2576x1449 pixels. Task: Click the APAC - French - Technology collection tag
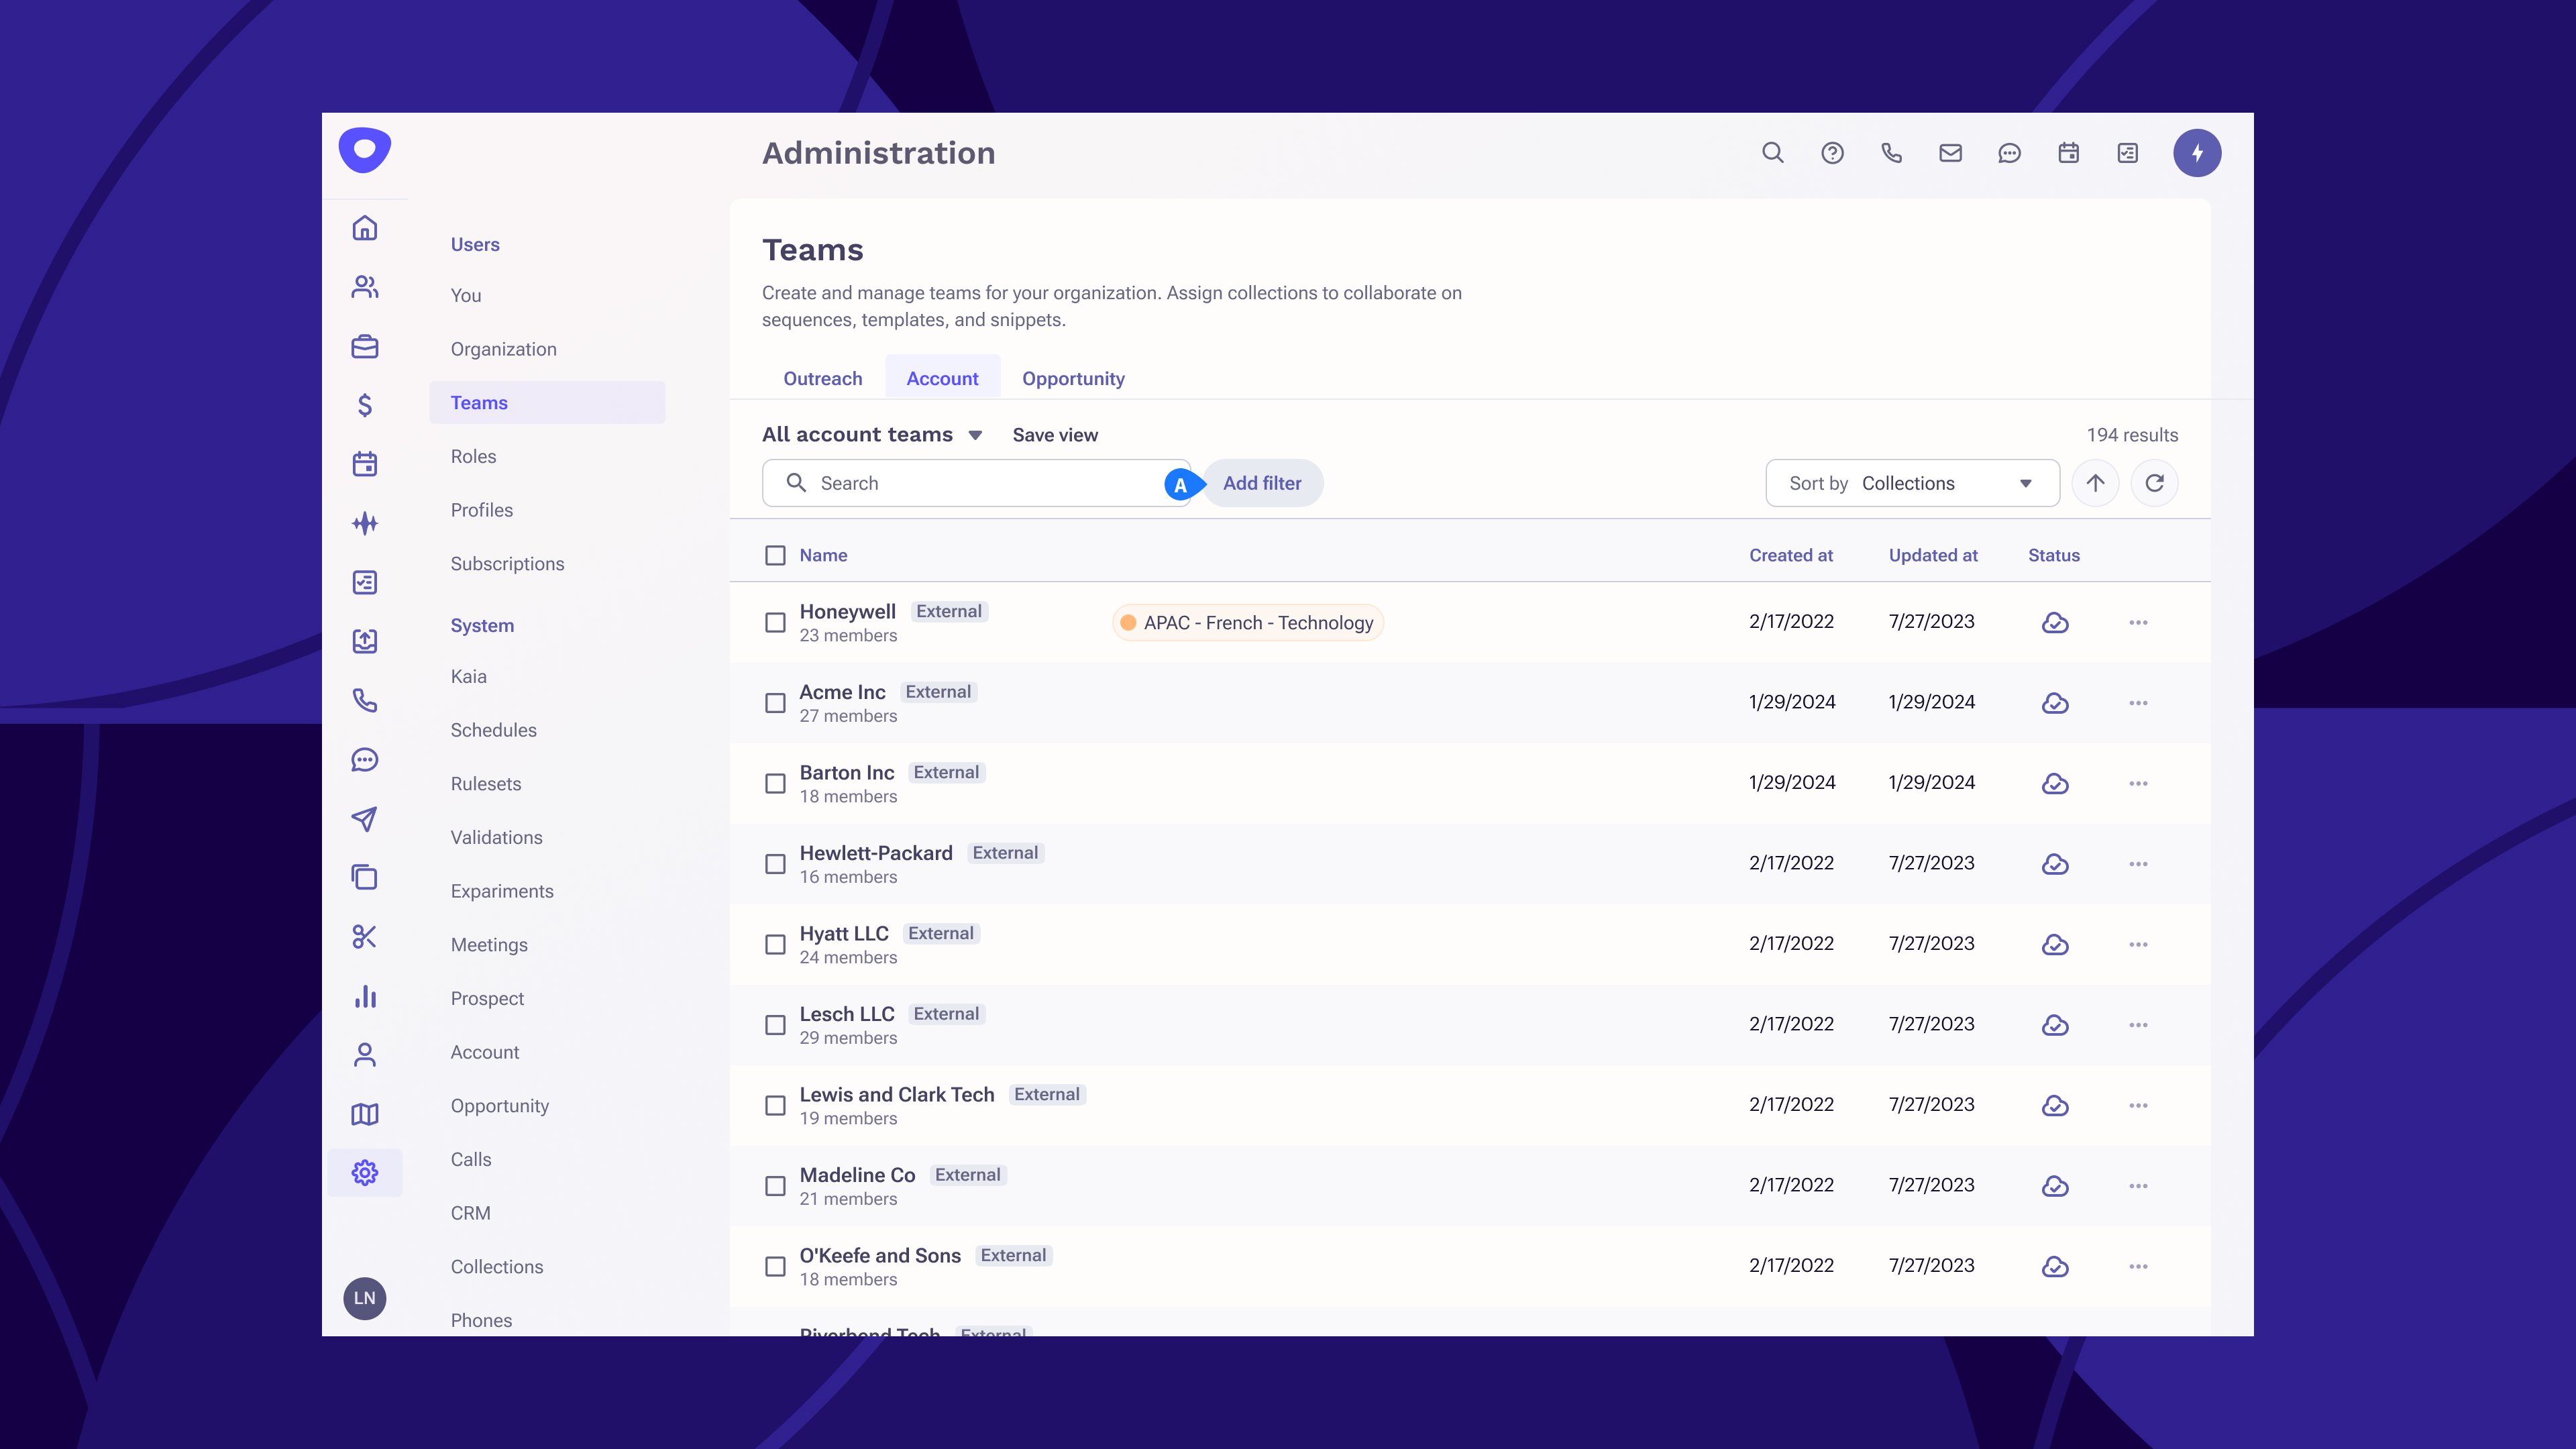(x=1247, y=622)
